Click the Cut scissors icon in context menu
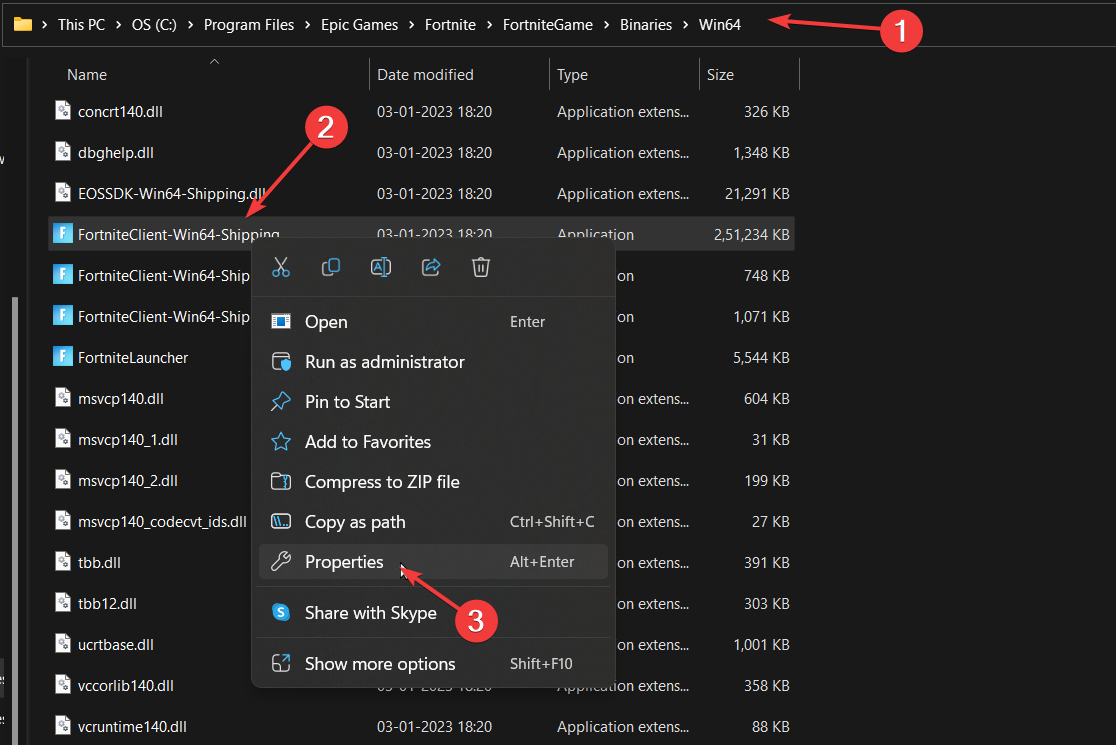The height and width of the screenshot is (745, 1116). point(281,268)
